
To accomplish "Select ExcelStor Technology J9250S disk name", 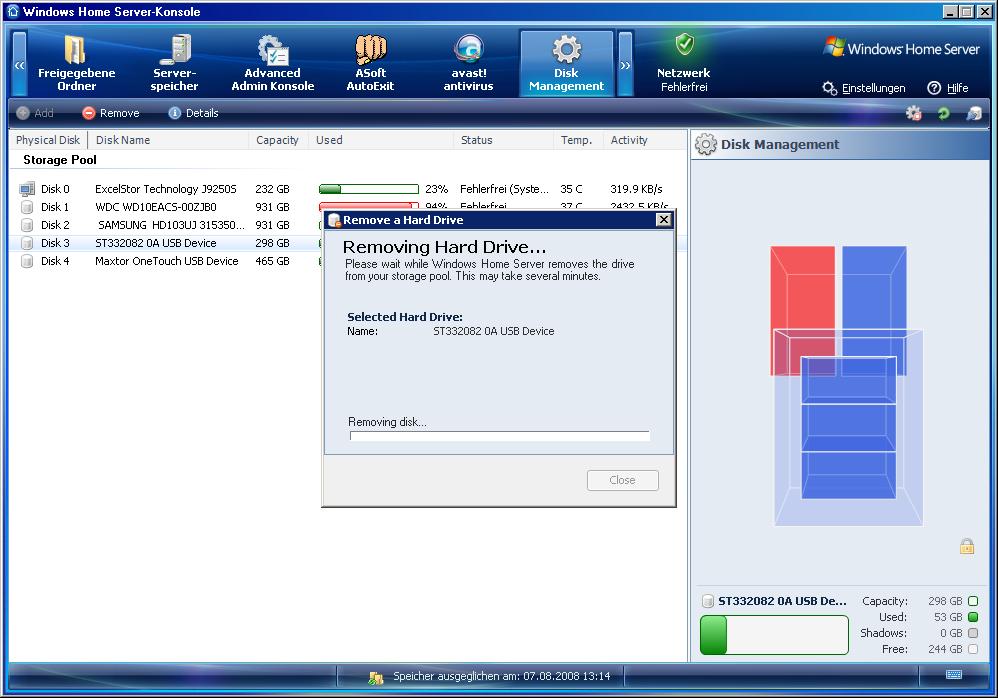I will coord(165,189).
